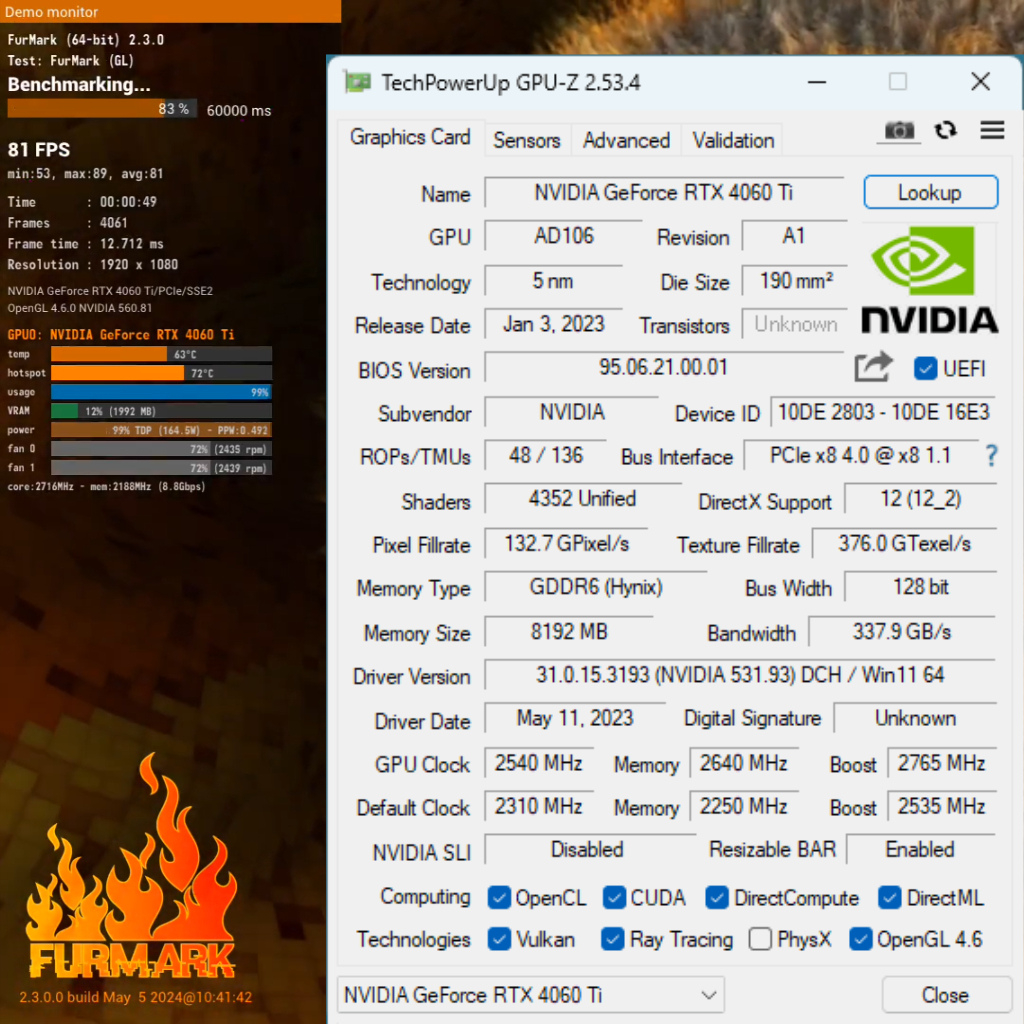Enable the PhysX checkbox
The height and width of the screenshot is (1024, 1024).
(760, 939)
